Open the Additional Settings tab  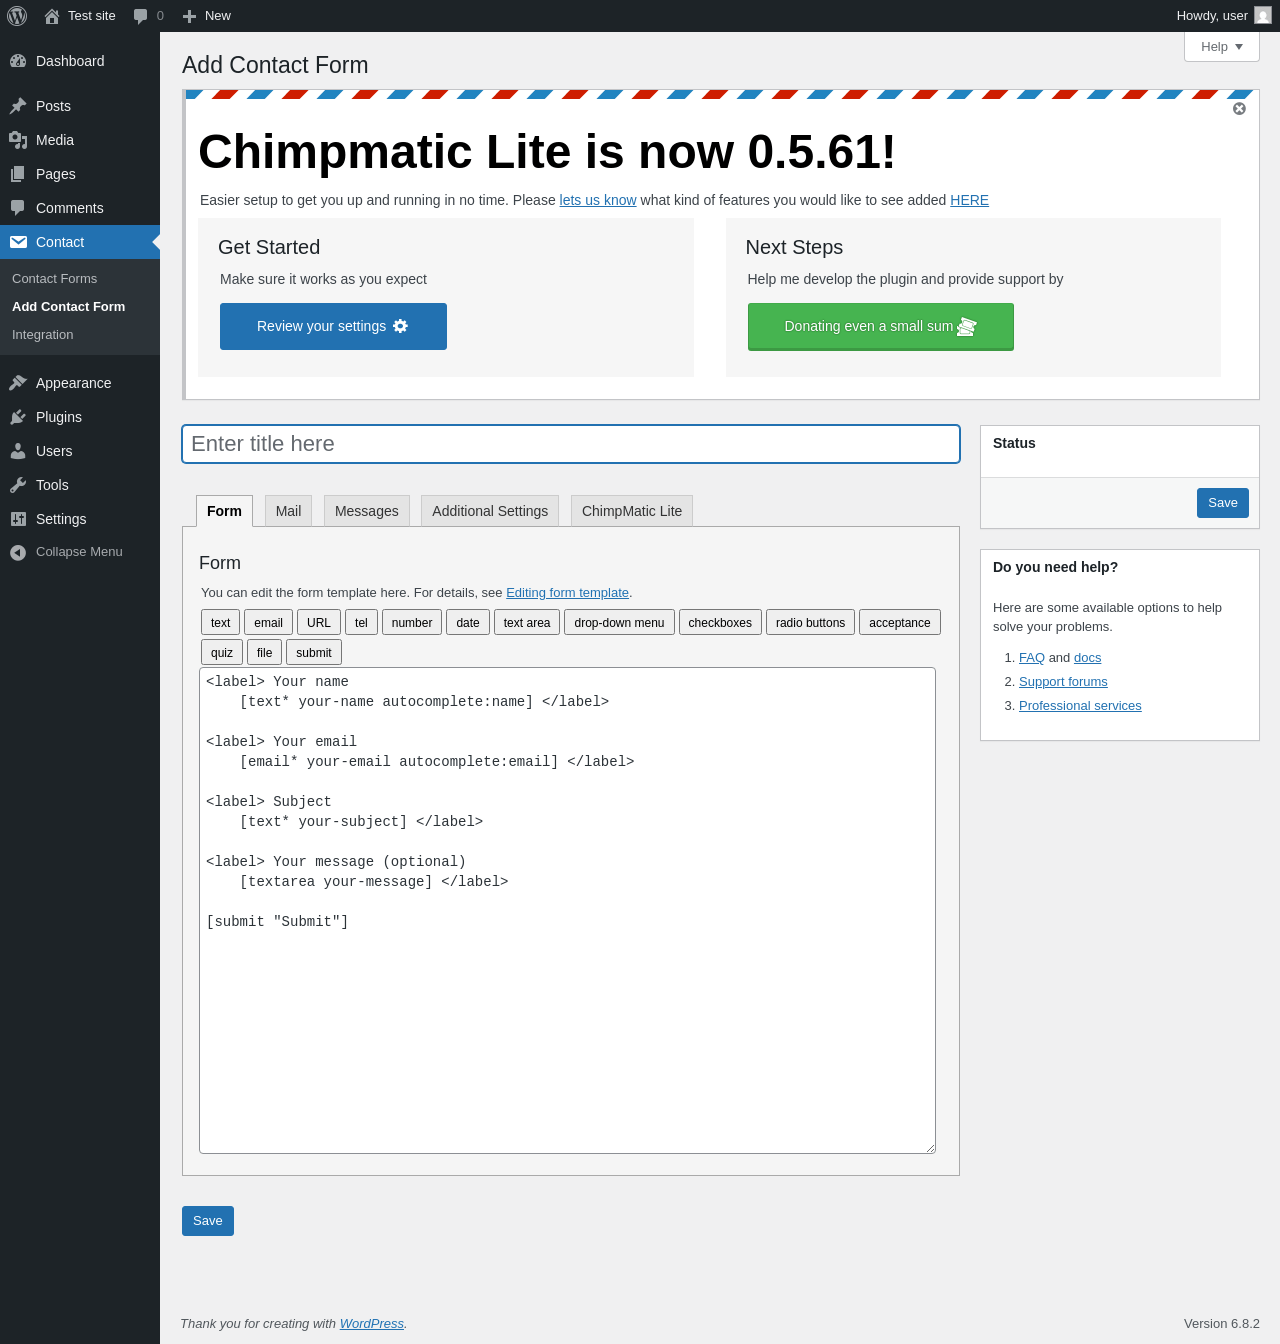point(490,511)
